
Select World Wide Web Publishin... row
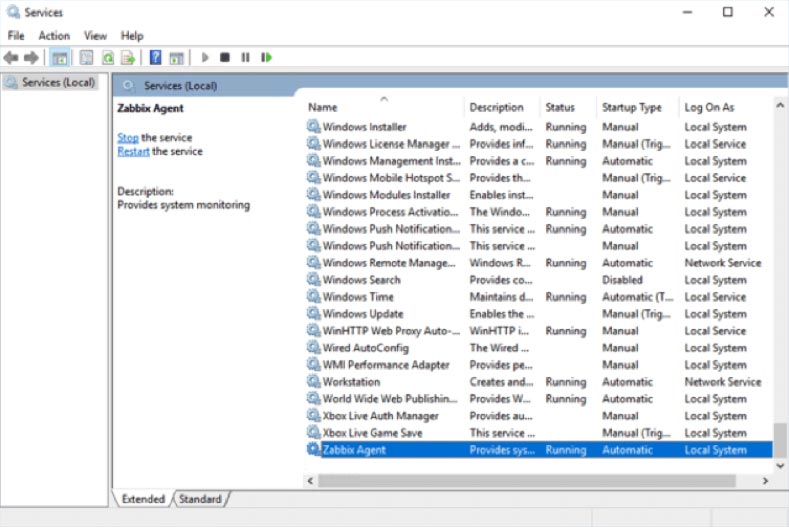[x=539, y=399]
